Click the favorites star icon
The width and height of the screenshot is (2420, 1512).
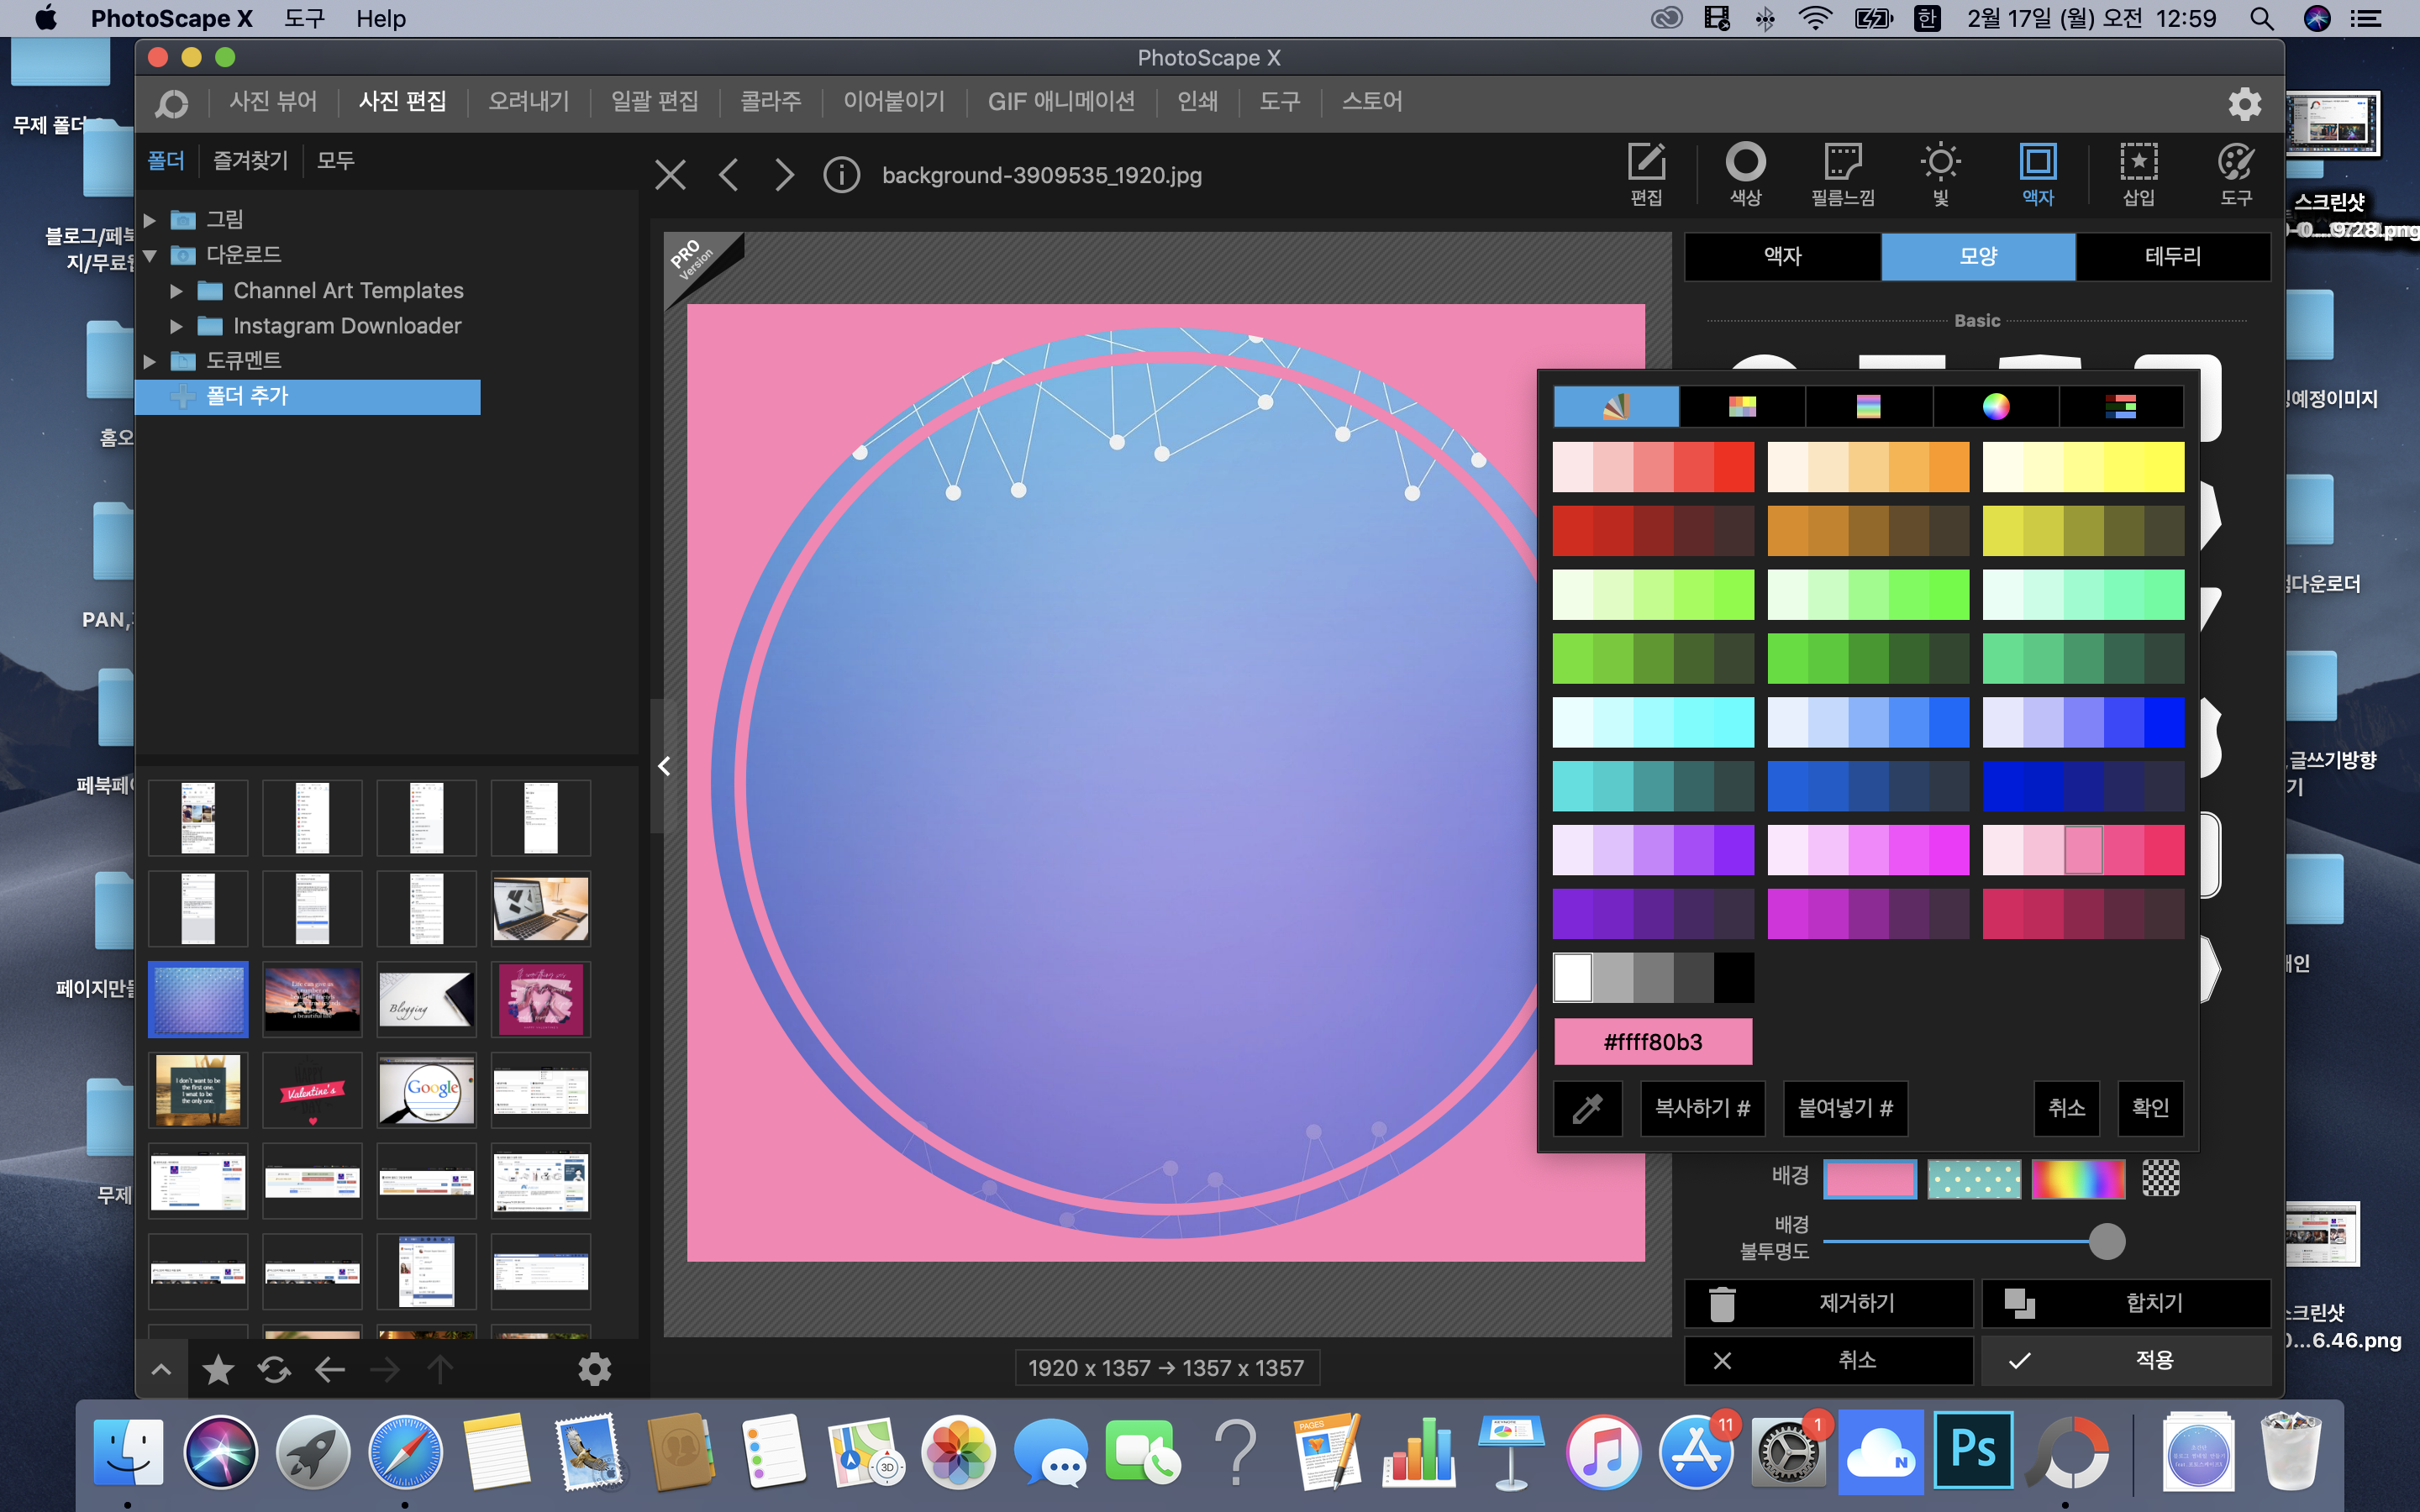(218, 1369)
